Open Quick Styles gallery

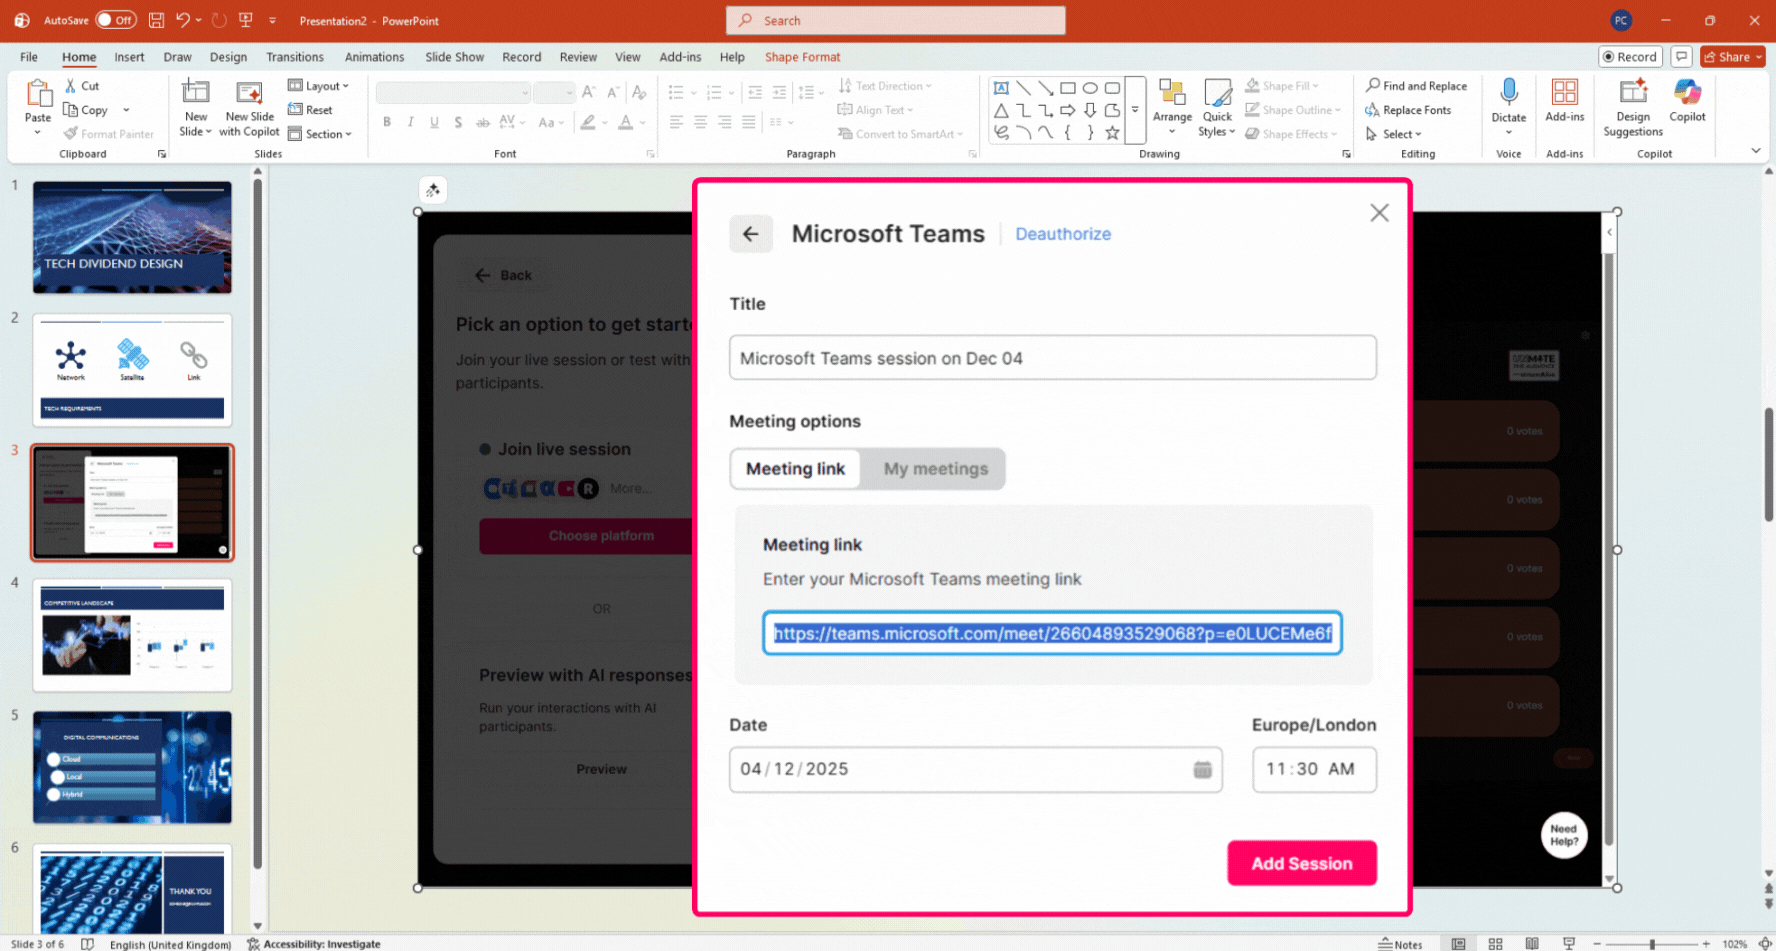pos(1217,108)
